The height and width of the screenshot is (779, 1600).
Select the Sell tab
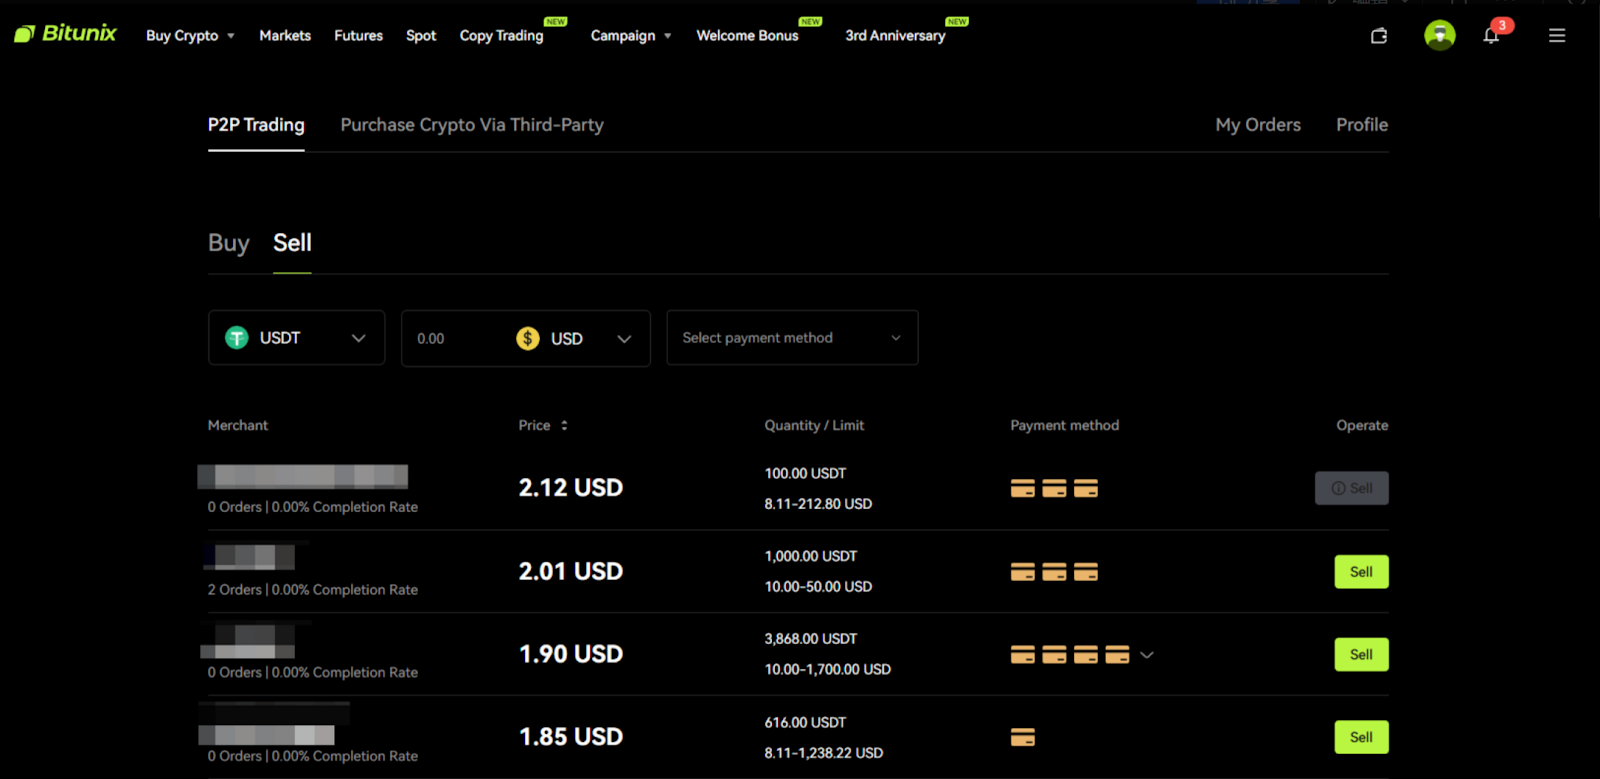292,243
